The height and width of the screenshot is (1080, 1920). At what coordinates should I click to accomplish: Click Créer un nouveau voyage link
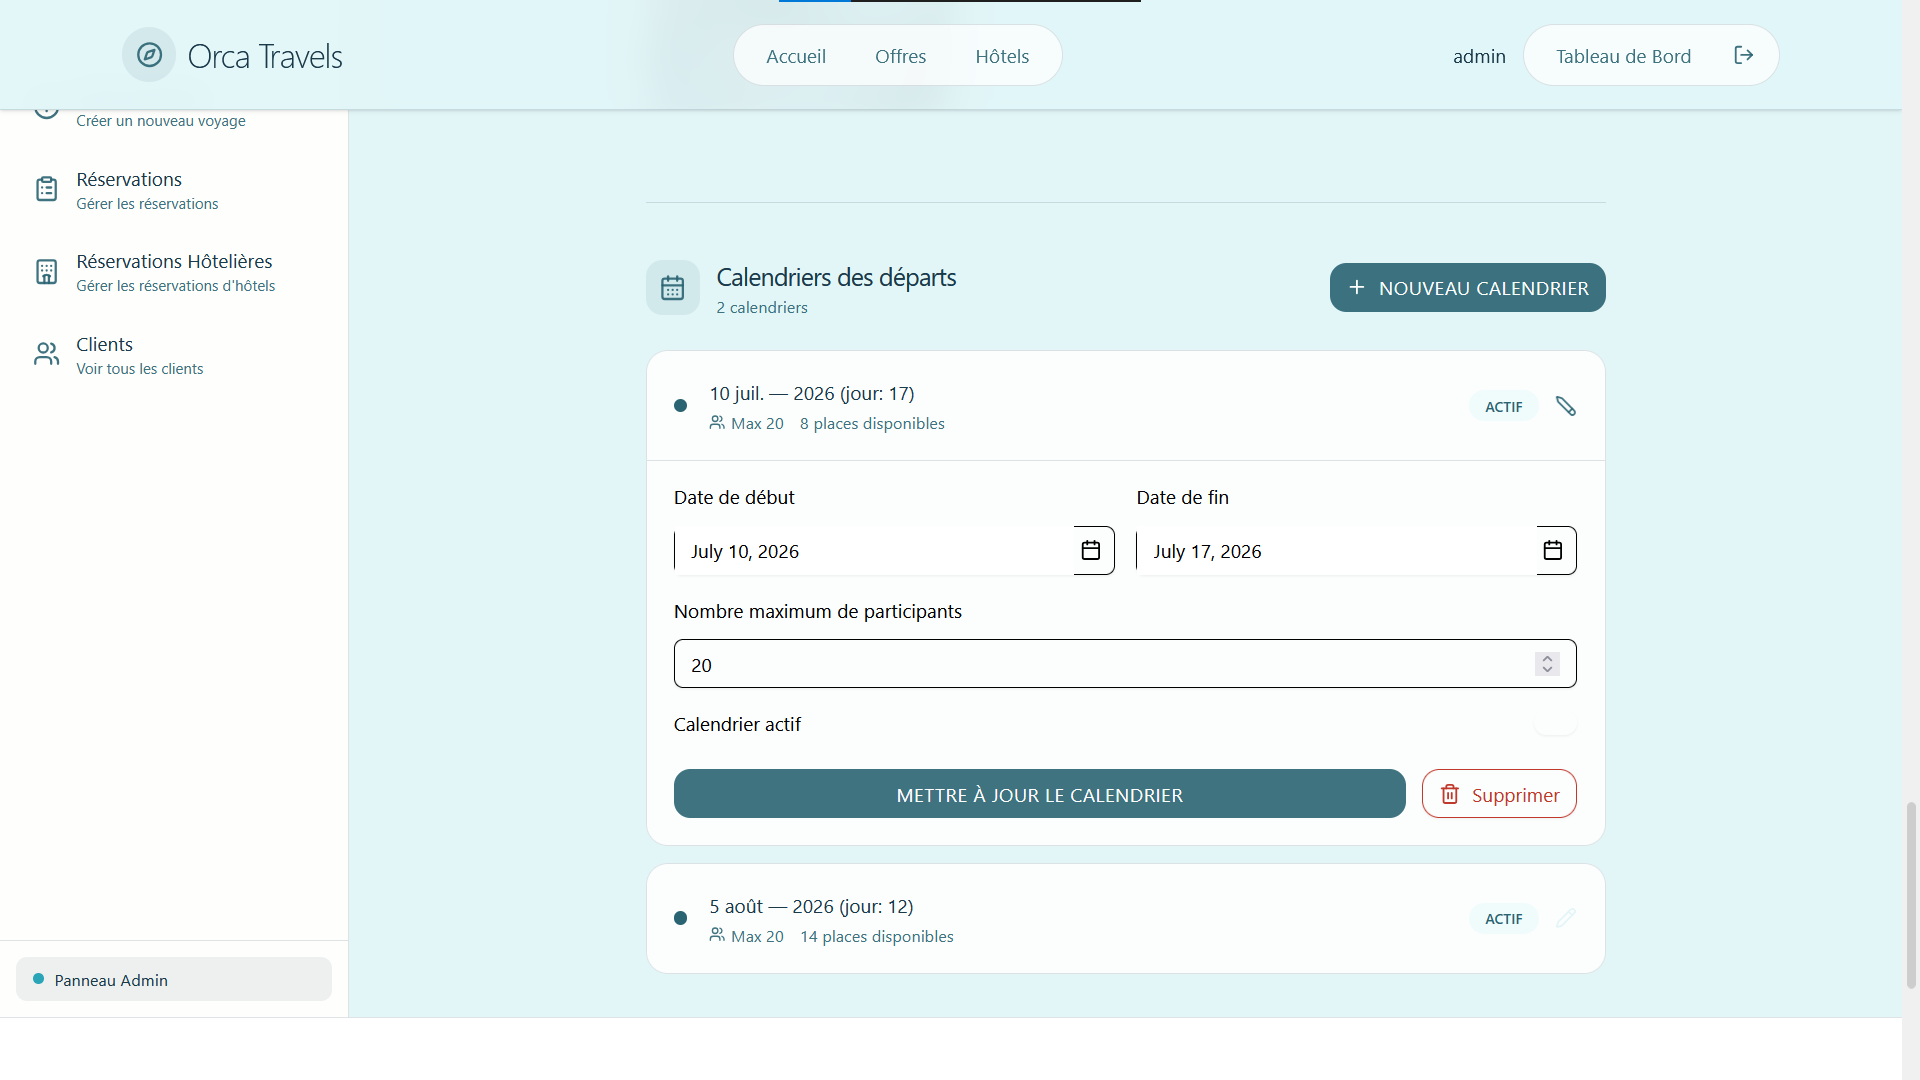(161, 121)
